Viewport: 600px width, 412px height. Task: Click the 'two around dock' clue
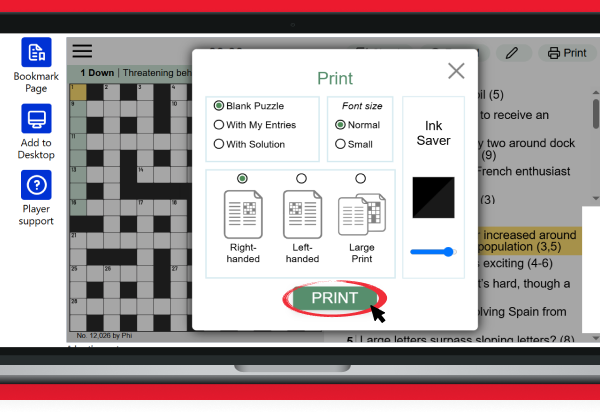(x=527, y=149)
